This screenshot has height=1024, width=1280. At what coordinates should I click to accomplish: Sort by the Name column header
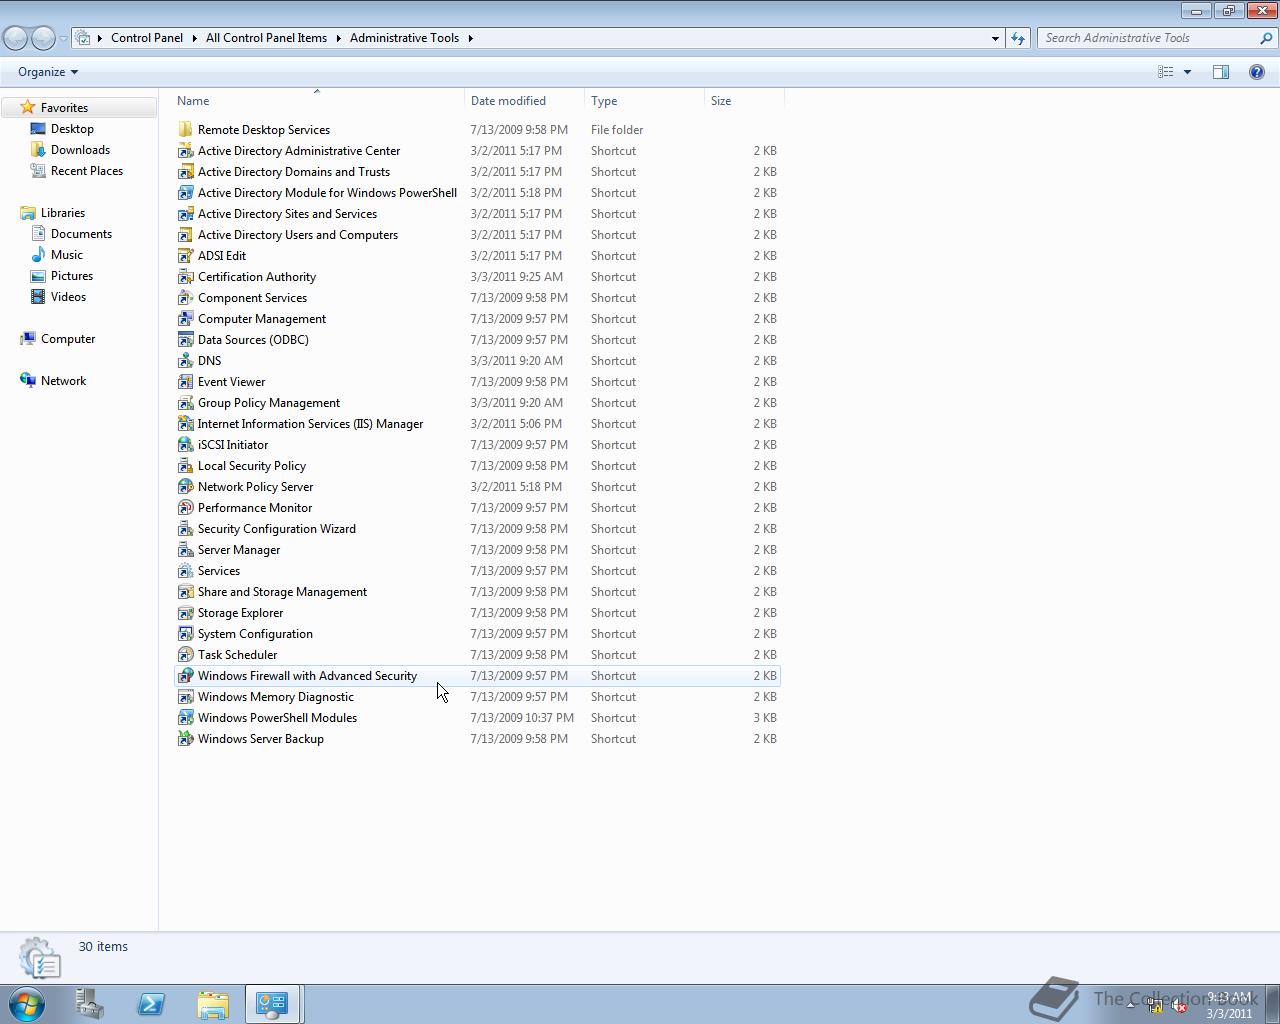193,101
